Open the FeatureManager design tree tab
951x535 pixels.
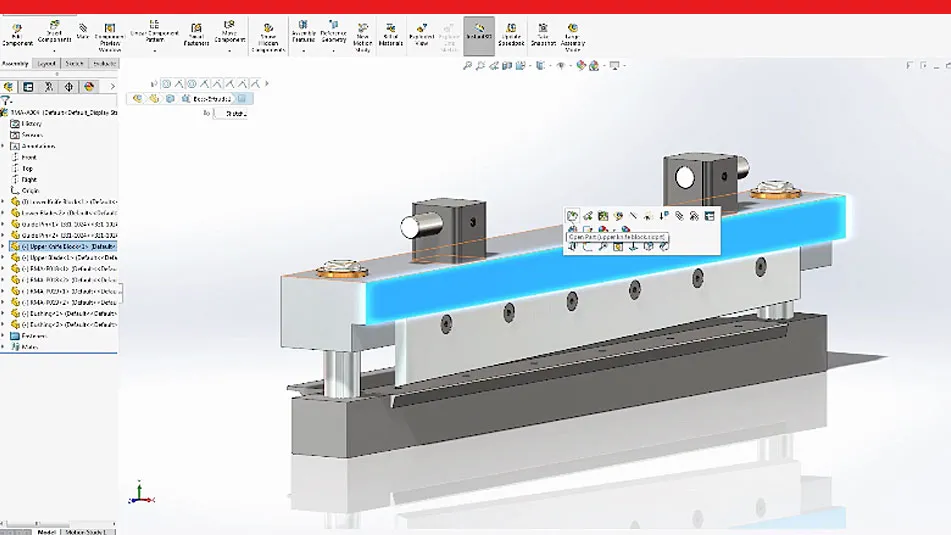click(8, 87)
